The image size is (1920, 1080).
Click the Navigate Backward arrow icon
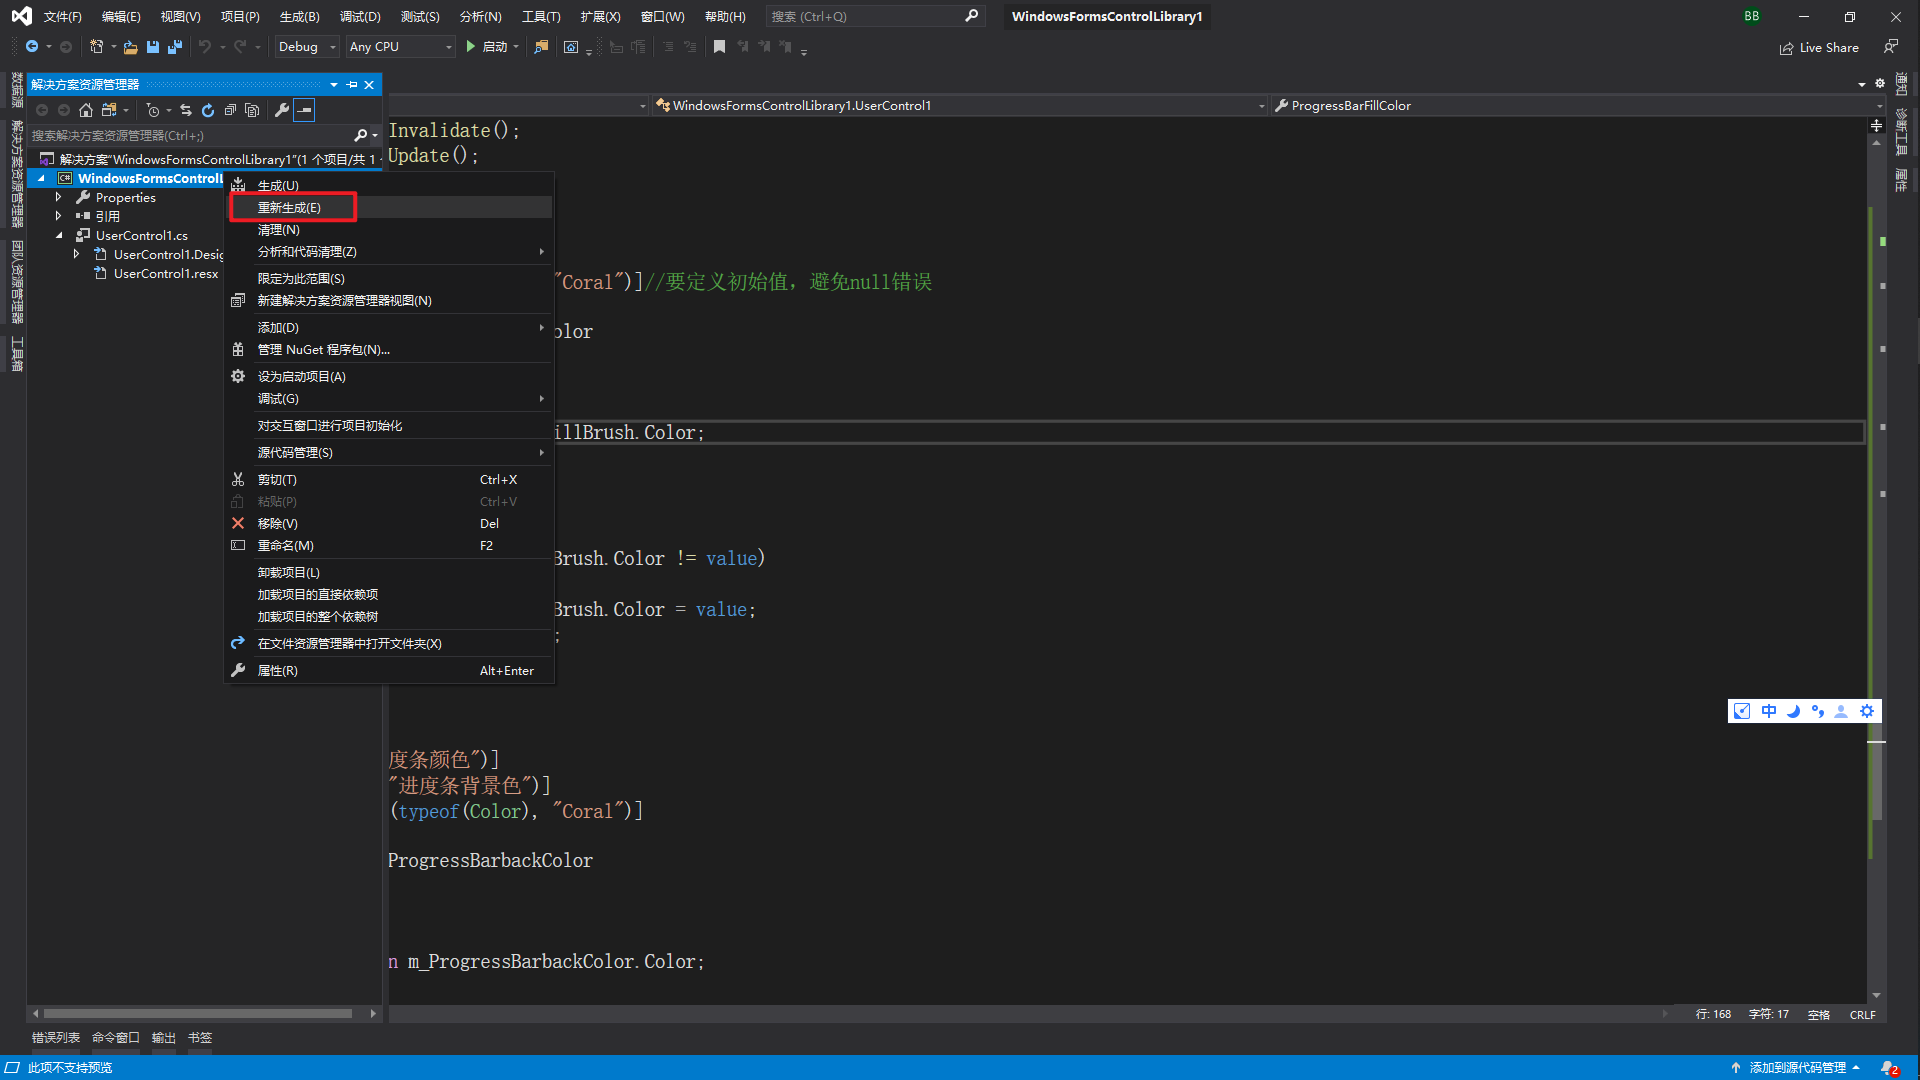pos(33,47)
